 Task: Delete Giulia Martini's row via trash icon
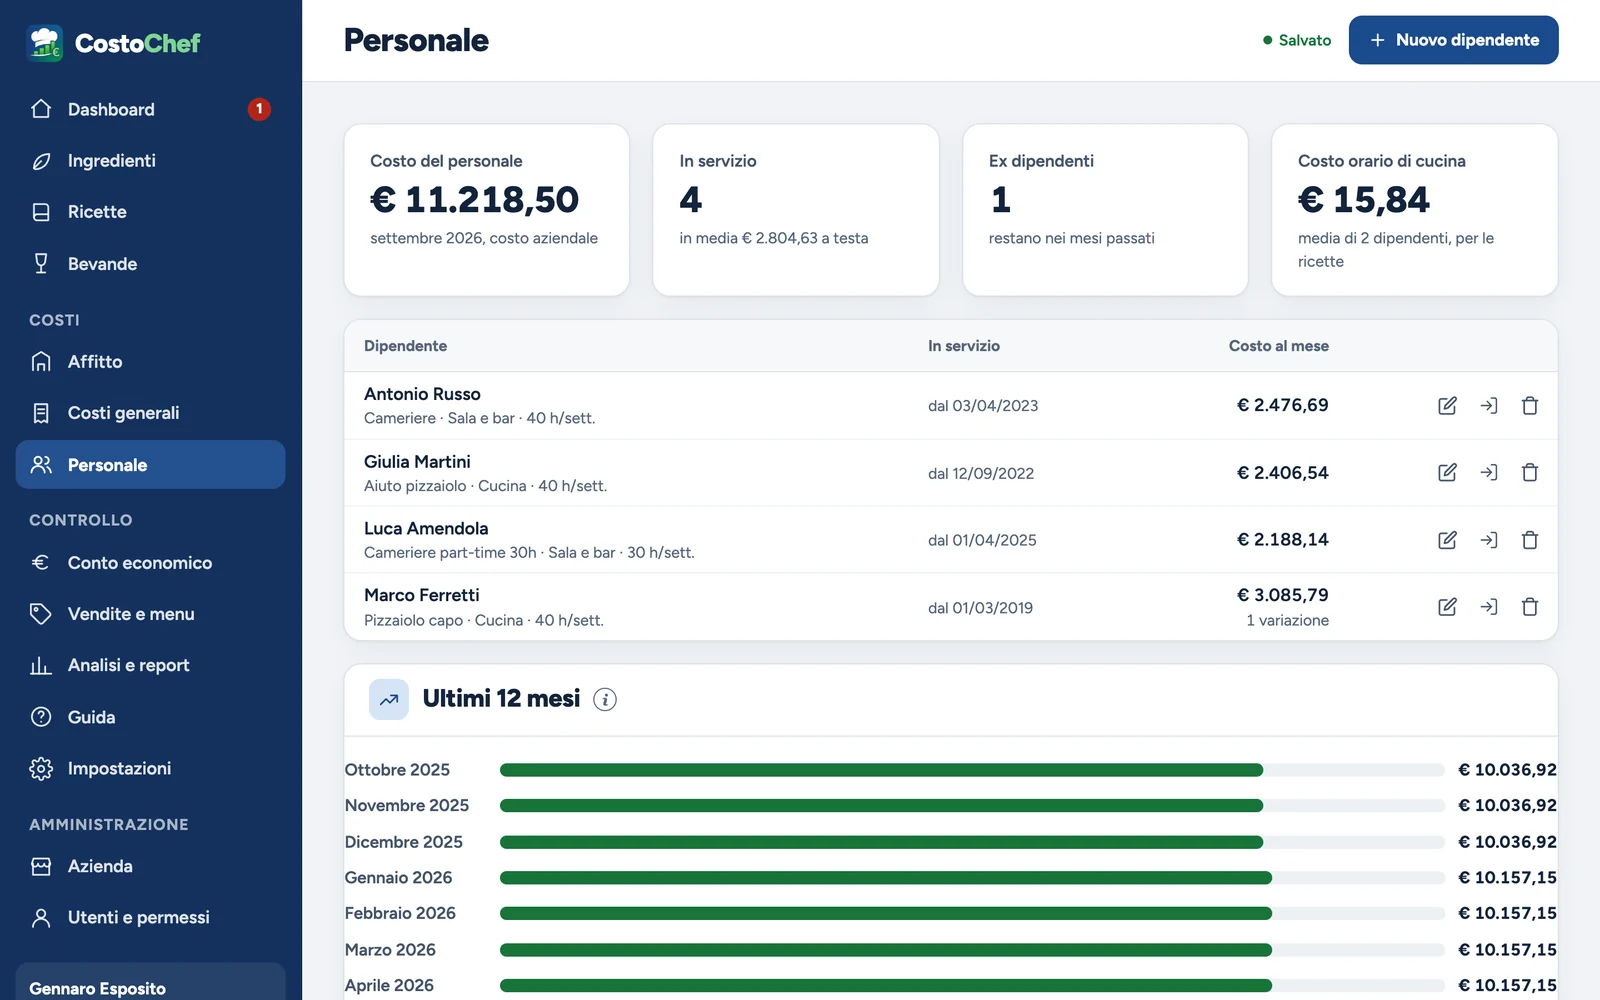(1529, 473)
